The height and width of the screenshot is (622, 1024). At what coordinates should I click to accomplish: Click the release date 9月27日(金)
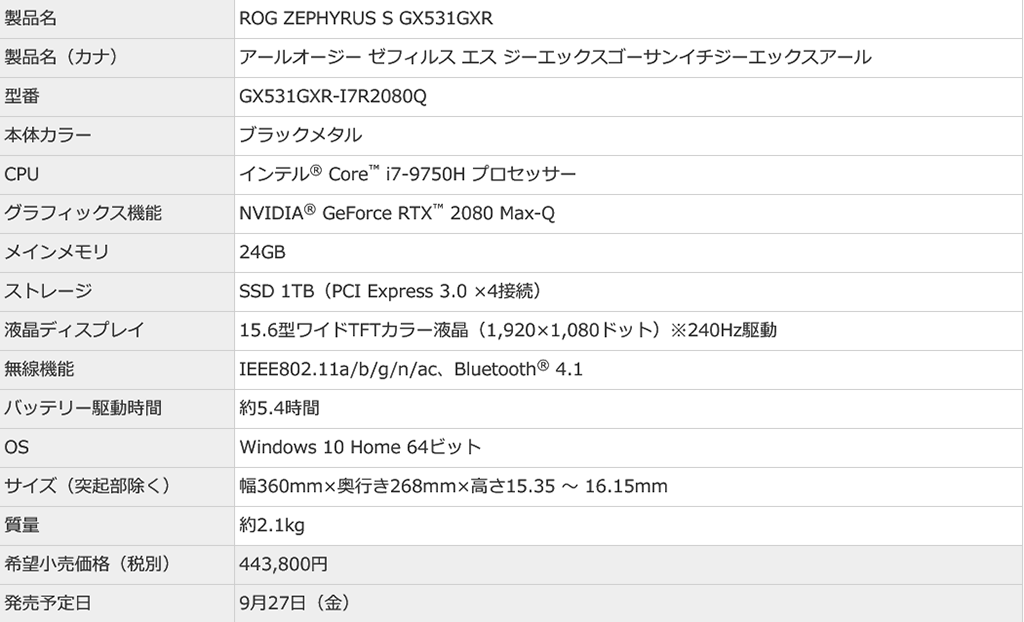point(295,603)
